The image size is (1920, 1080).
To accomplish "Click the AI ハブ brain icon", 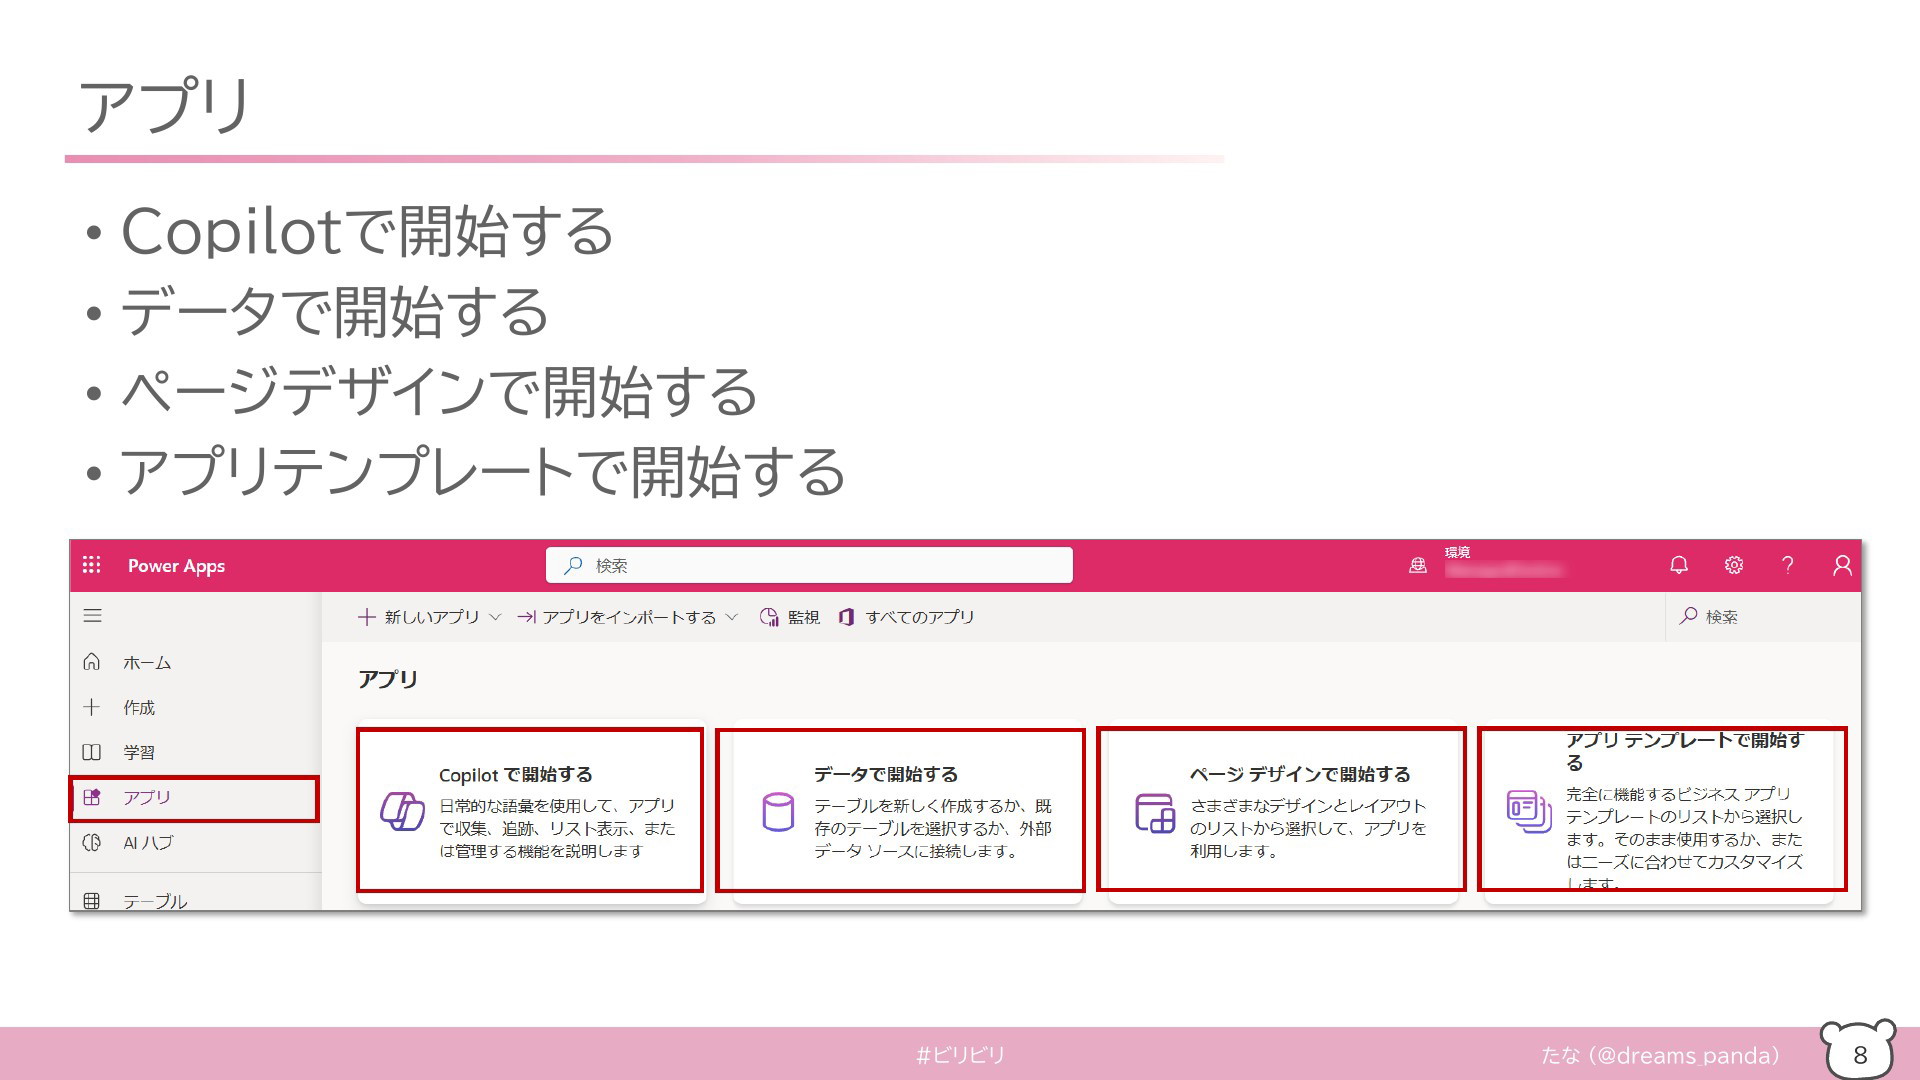I will tap(91, 843).
